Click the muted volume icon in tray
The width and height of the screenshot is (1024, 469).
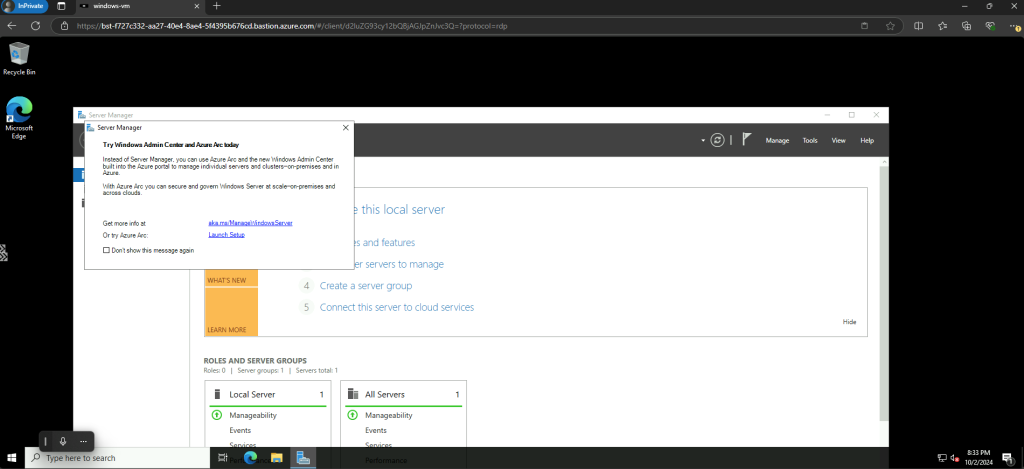pyautogui.click(x=955, y=458)
